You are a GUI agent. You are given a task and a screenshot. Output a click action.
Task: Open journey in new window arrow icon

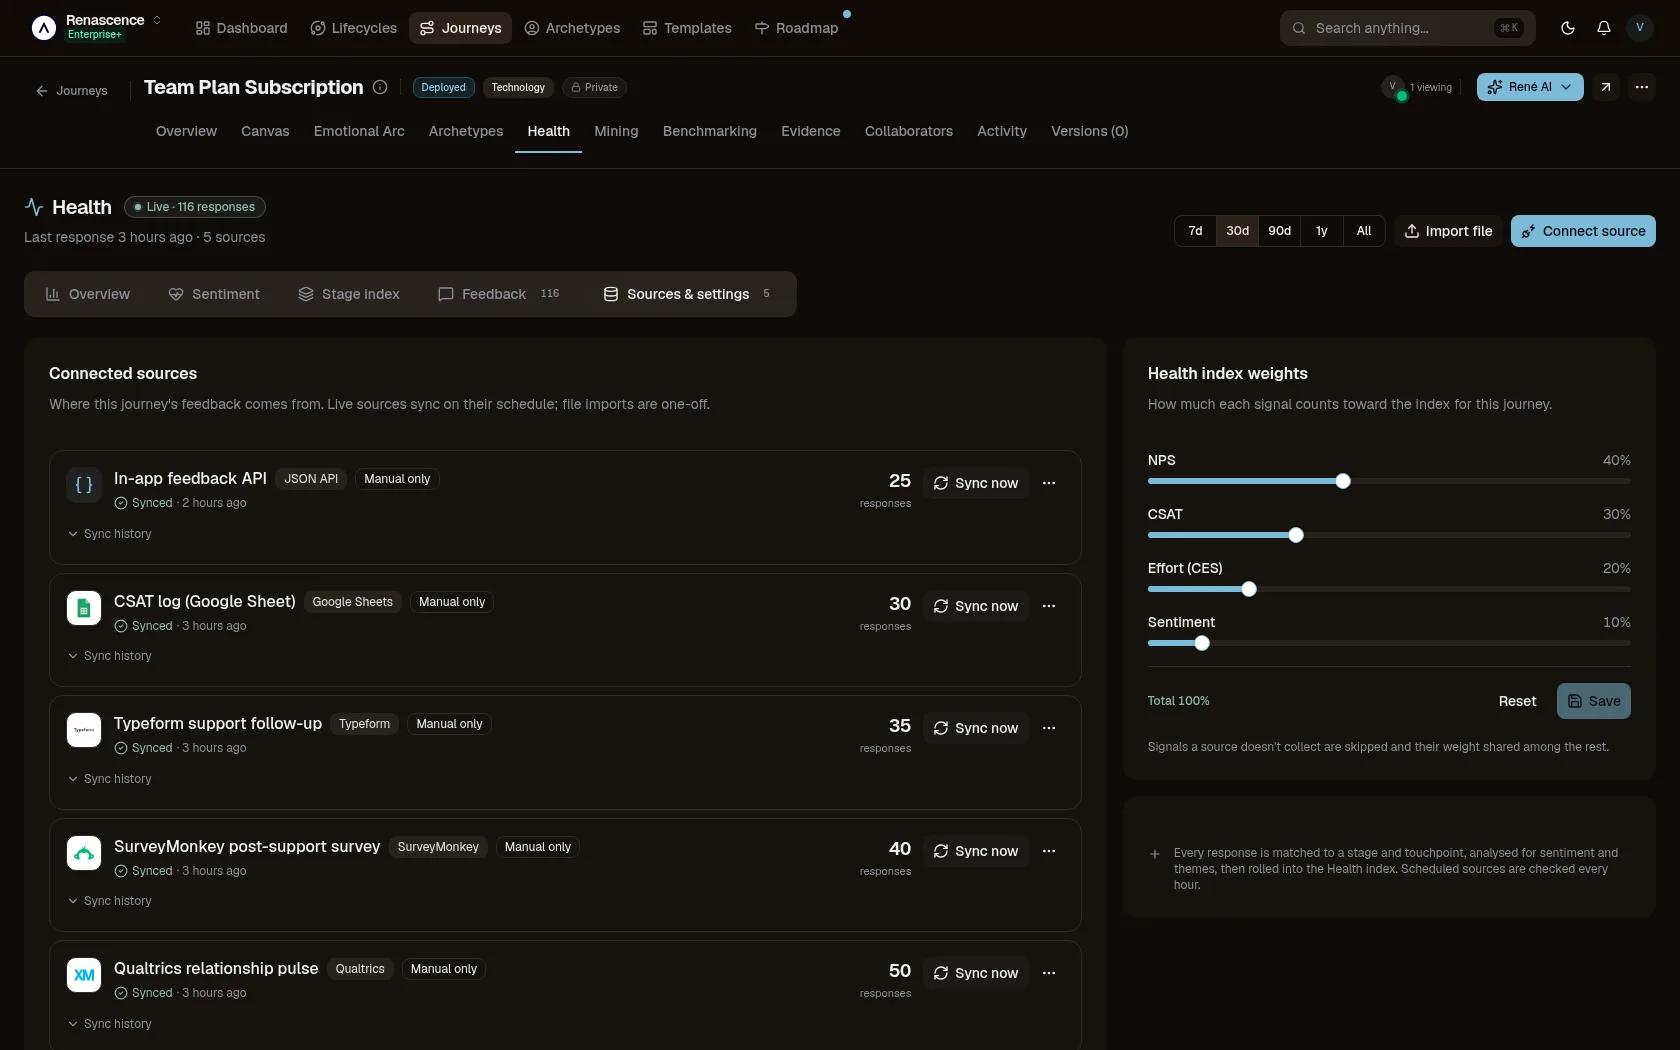1605,87
